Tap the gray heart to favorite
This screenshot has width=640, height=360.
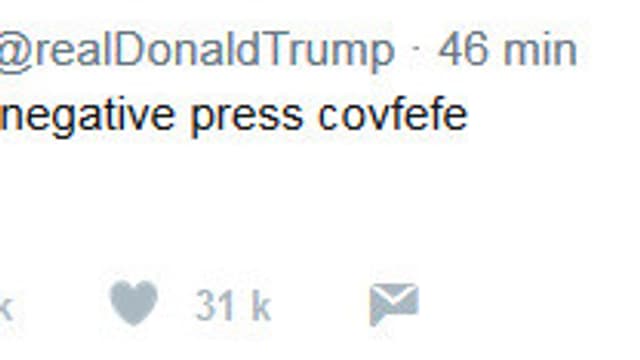pos(133,302)
